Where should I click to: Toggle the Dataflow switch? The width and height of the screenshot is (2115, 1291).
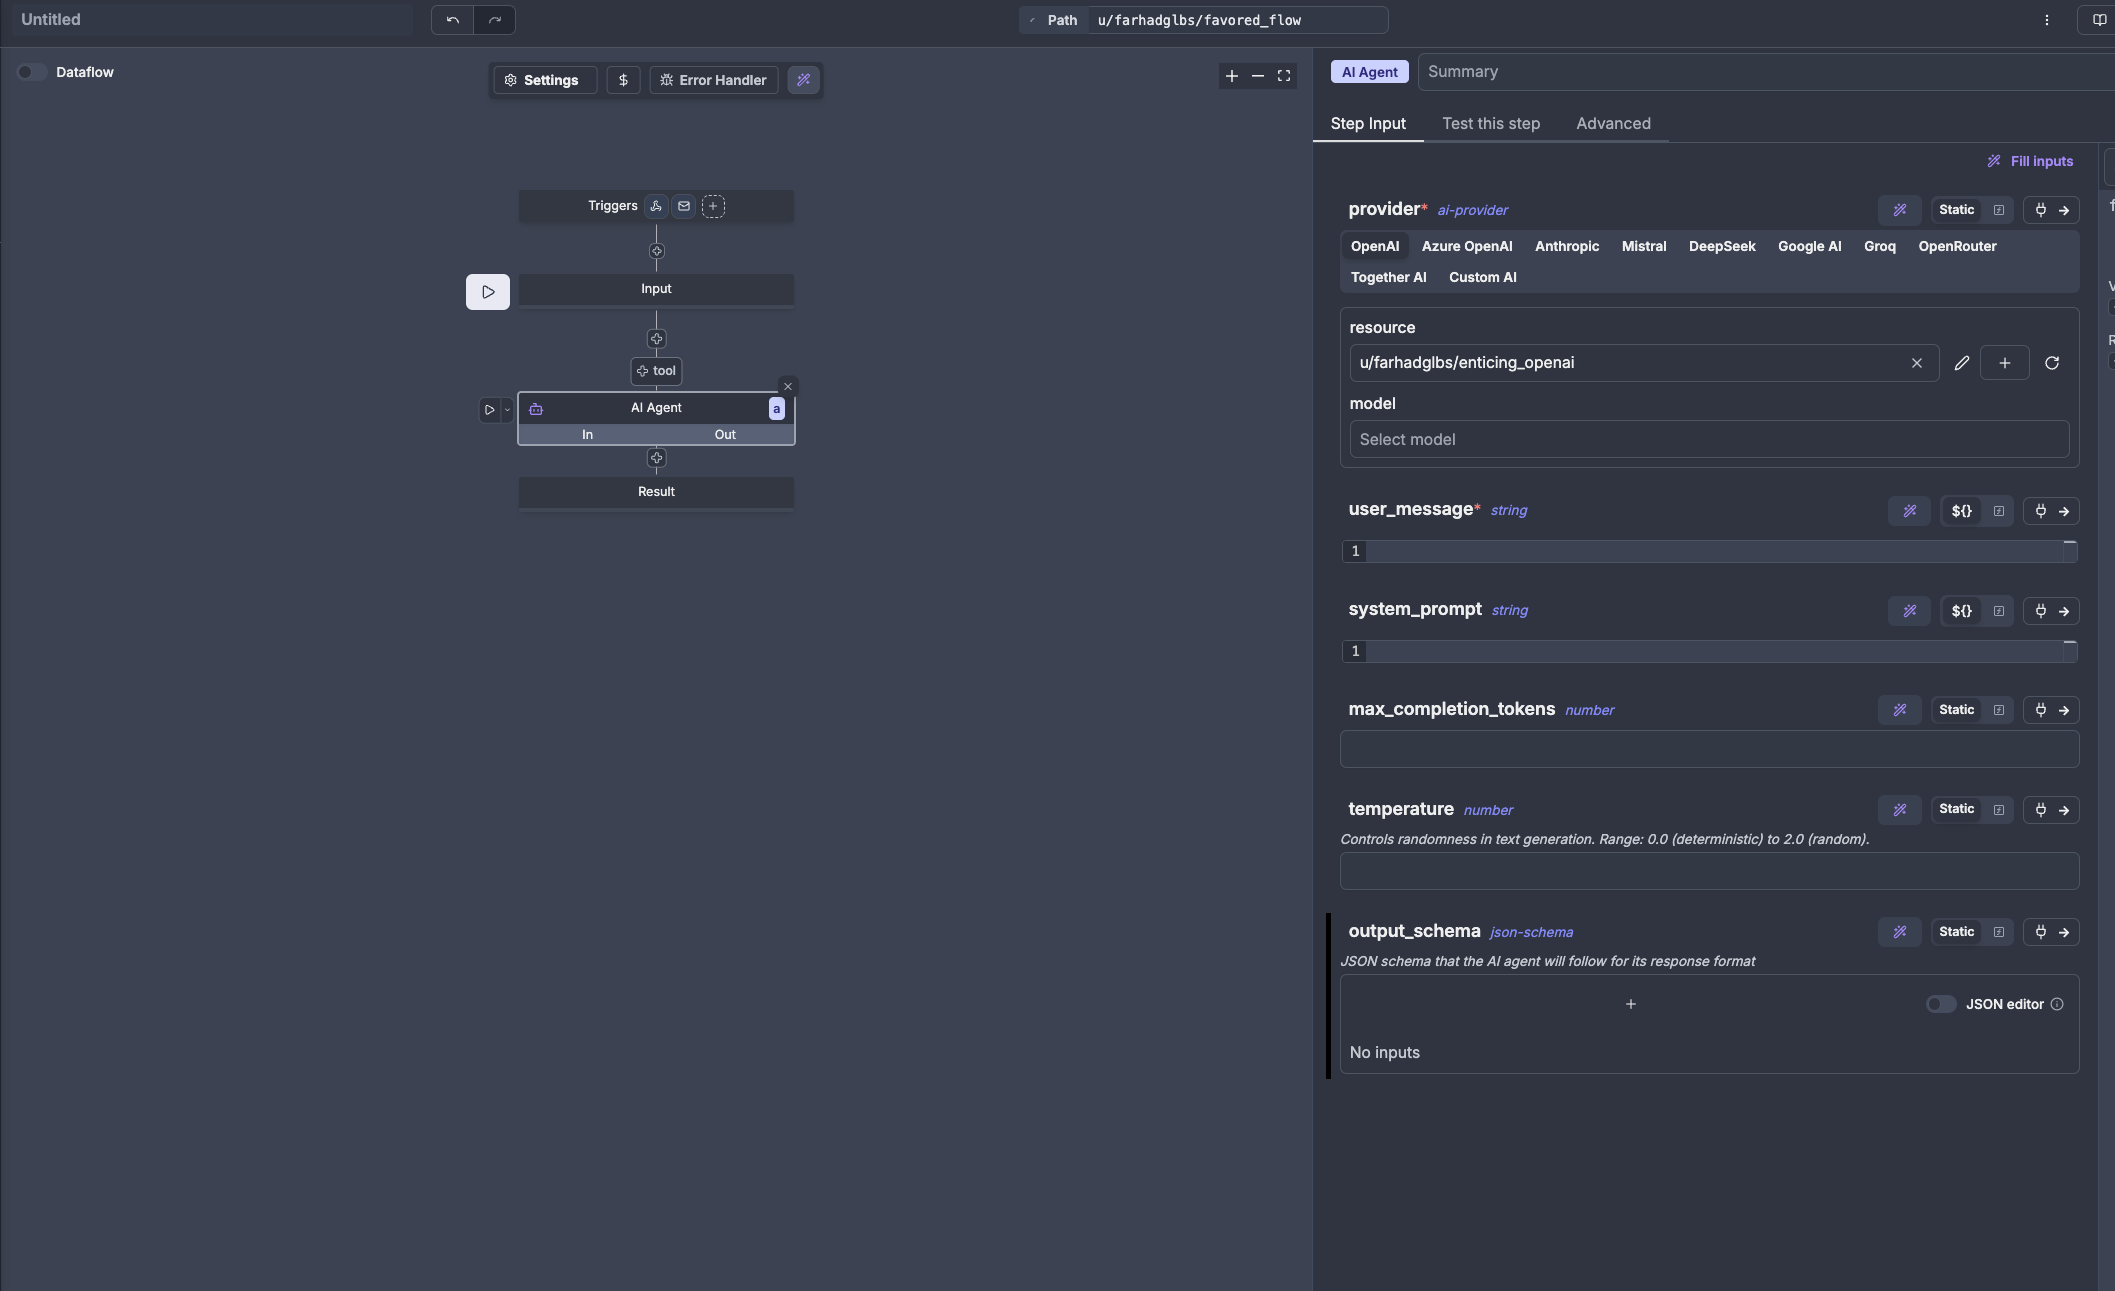coord(31,72)
